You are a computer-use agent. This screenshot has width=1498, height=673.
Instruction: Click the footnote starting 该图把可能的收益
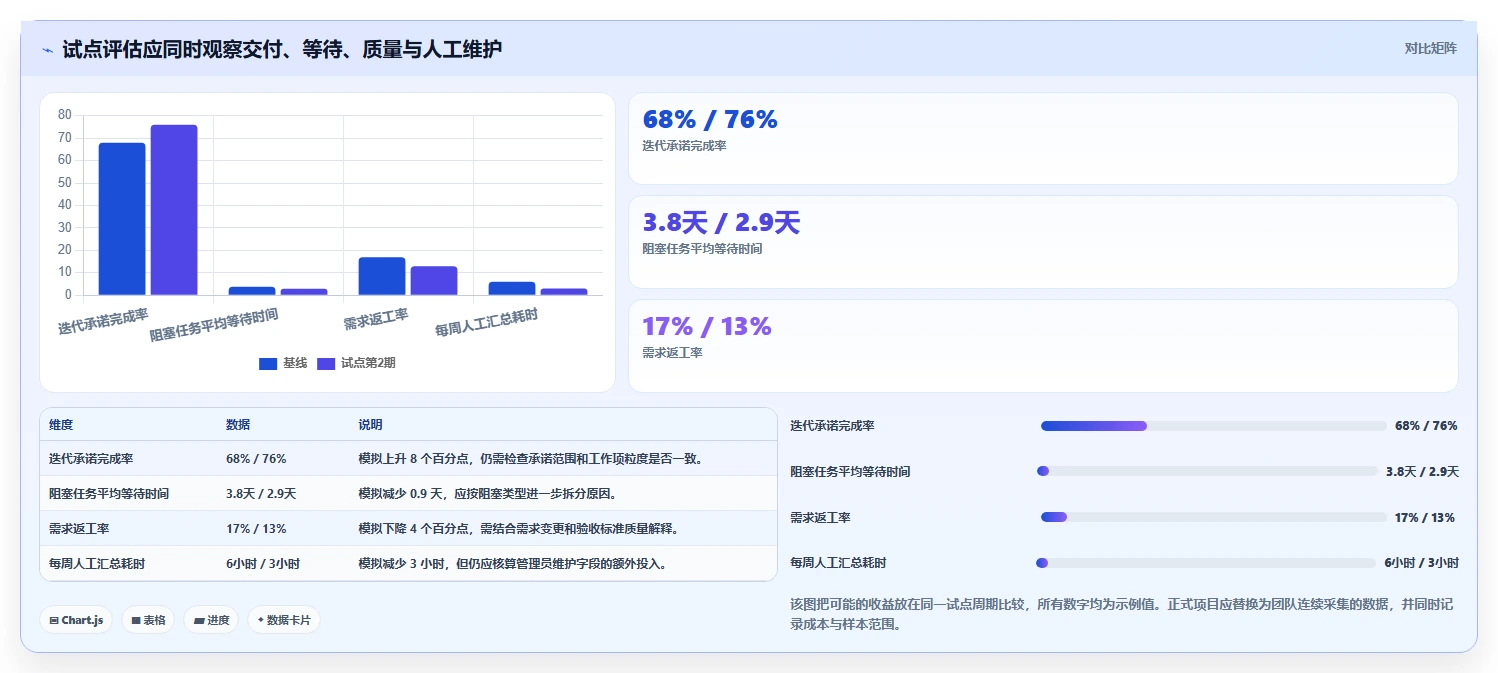click(1120, 614)
